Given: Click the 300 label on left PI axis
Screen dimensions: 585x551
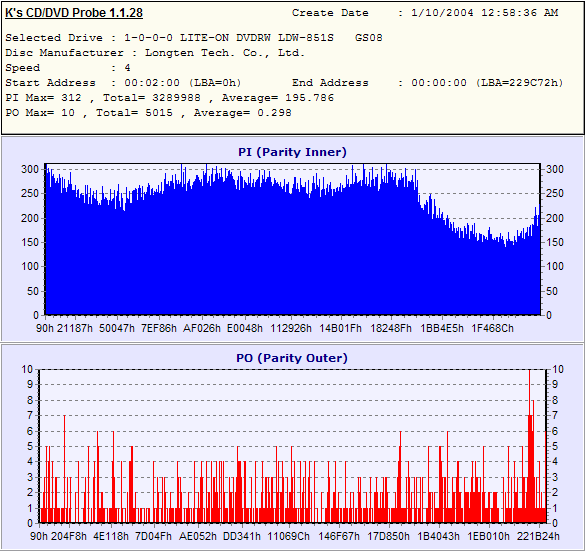Looking at the screenshot, I should [30, 169].
